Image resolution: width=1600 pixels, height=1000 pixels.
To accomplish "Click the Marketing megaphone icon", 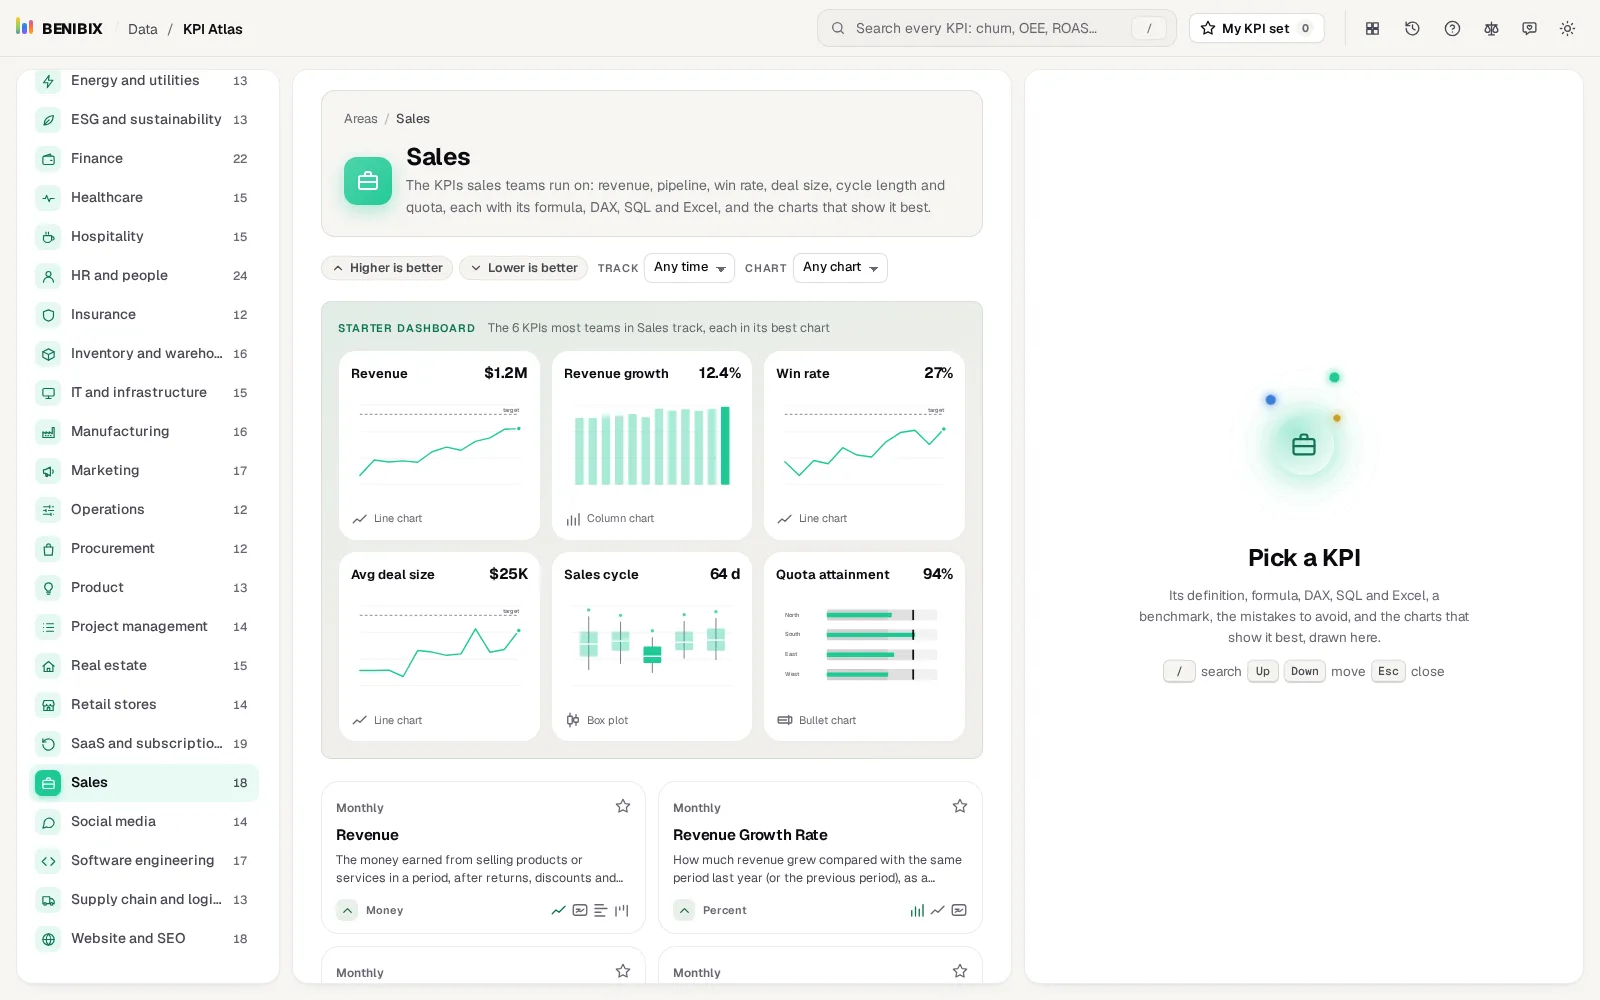I will point(48,471).
